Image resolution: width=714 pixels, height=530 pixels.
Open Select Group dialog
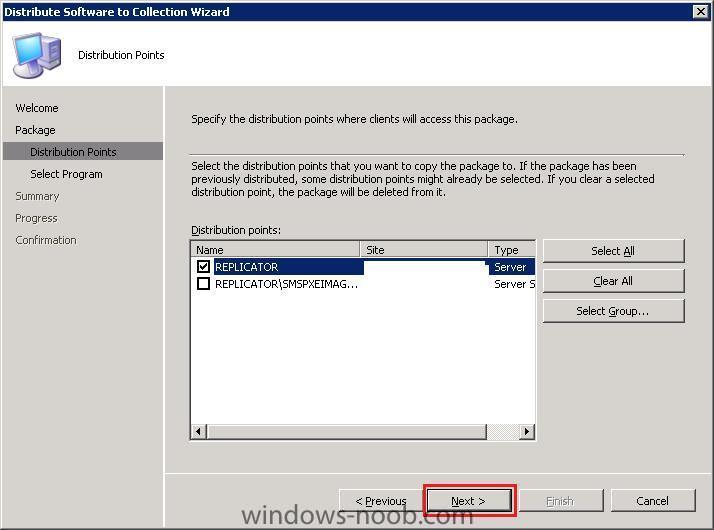613,311
